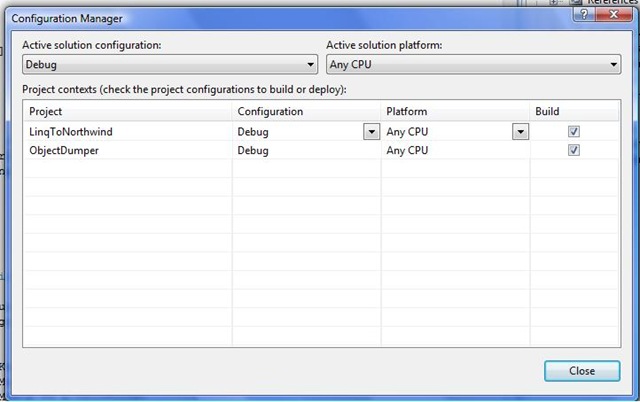Click the 'Project contexts' instruction label
The width and height of the screenshot is (640, 402).
[x=184, y=90]
